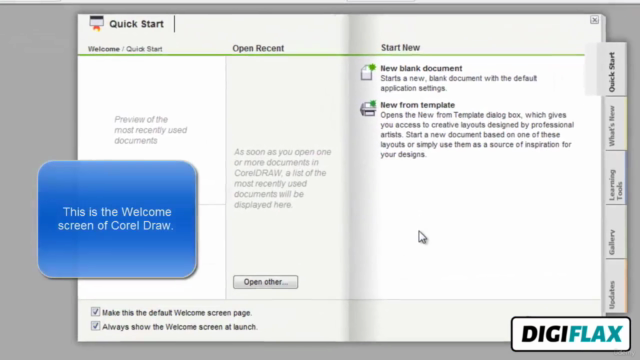Toggle Always show the Welcome screen at launch
640x360 pixels.
pyautogui.click(x=95, y=326)
